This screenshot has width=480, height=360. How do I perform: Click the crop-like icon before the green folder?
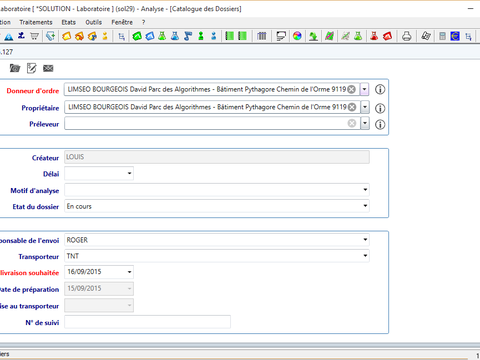click(x=122, y=36)
